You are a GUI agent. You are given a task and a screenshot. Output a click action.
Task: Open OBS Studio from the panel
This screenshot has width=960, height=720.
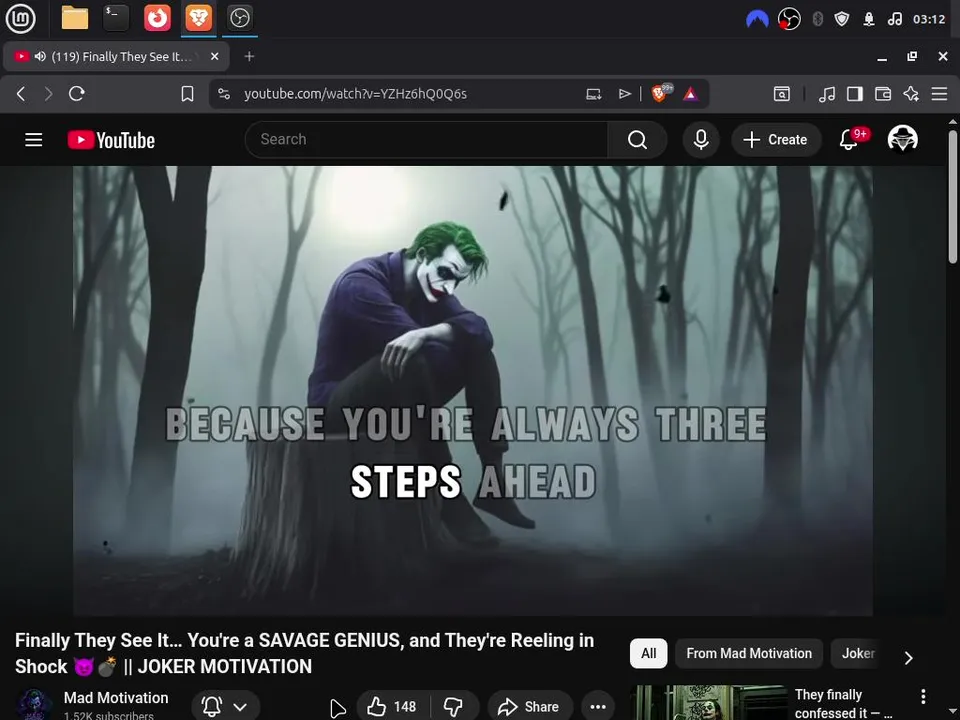pos(239,18)
